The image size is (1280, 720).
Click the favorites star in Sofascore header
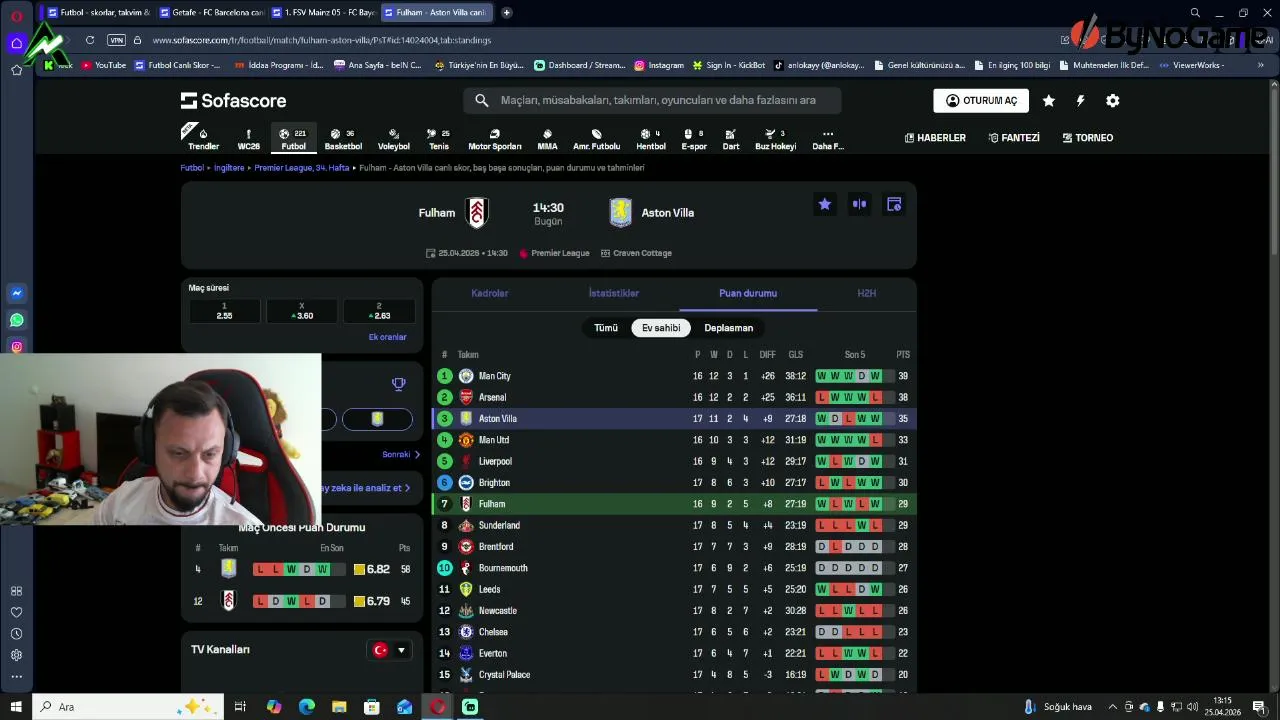pyautogui.click(x=1048, y=101)
